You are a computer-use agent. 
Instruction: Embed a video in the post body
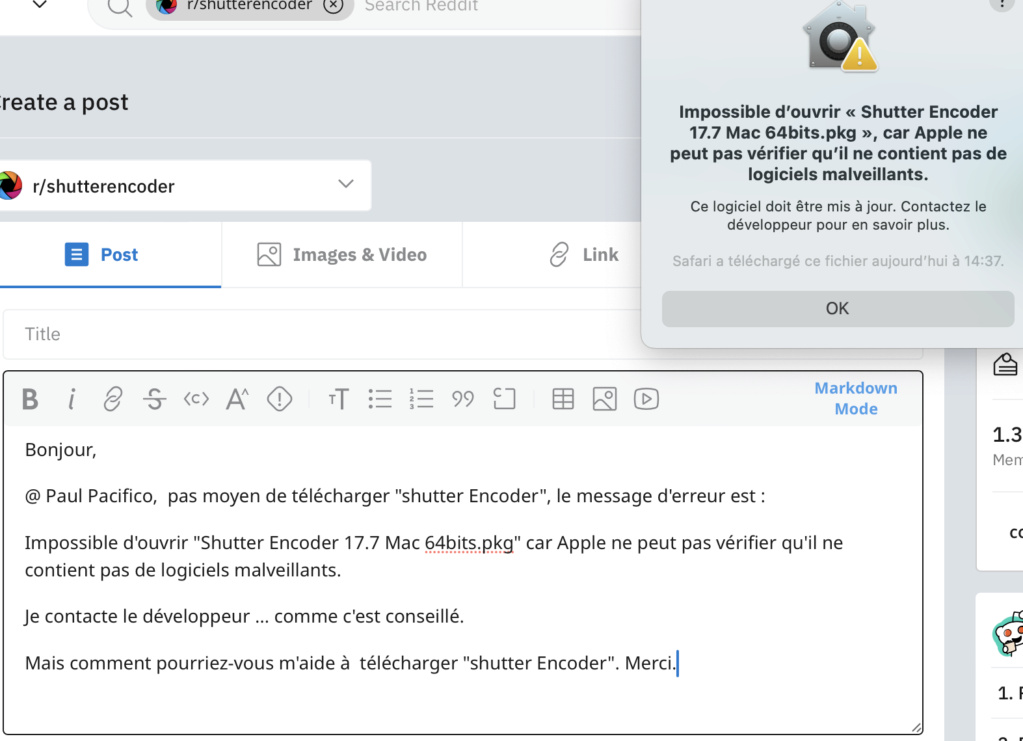(646, 399)
